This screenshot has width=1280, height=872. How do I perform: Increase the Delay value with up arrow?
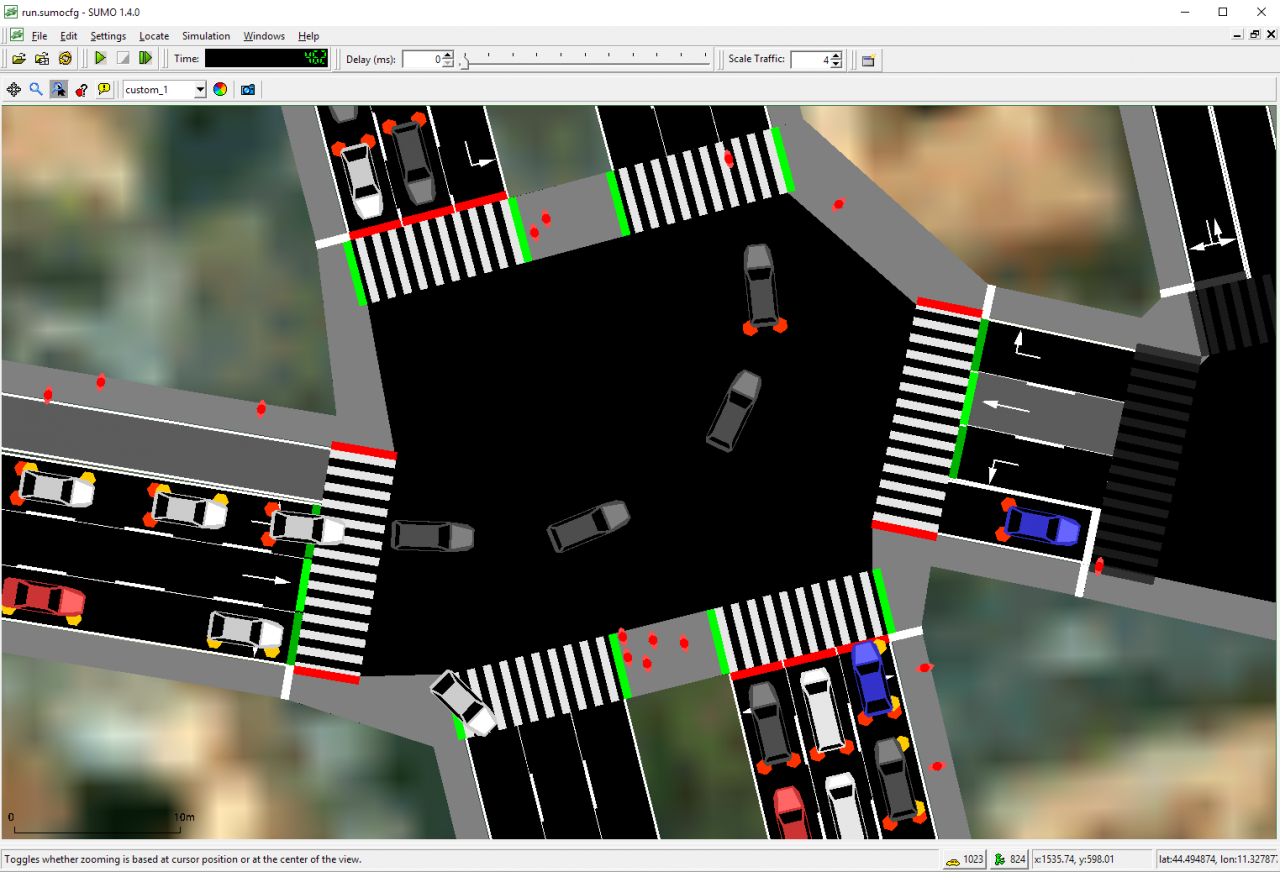pos(448,55)
